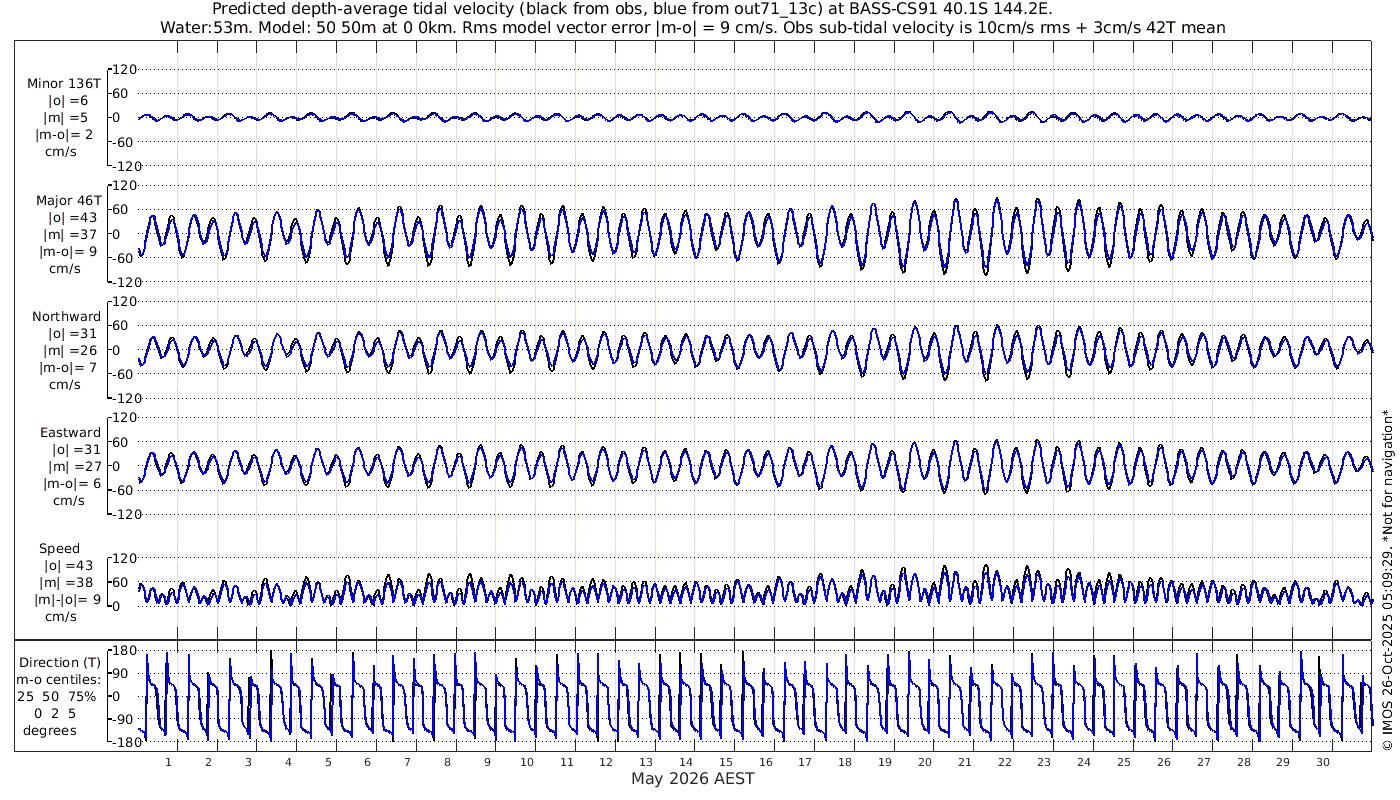Click the -180 tick on Direction axis
This screenshot has width=1400, height=800.
click(x=121, y=743)
